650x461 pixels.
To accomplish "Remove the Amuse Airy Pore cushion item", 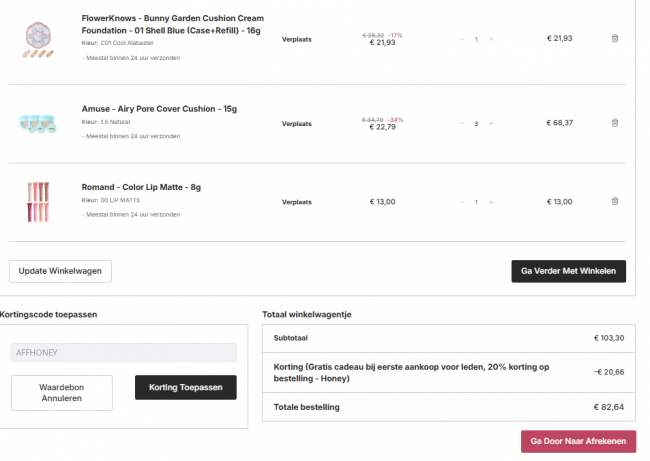I will [x=614, y=123].
